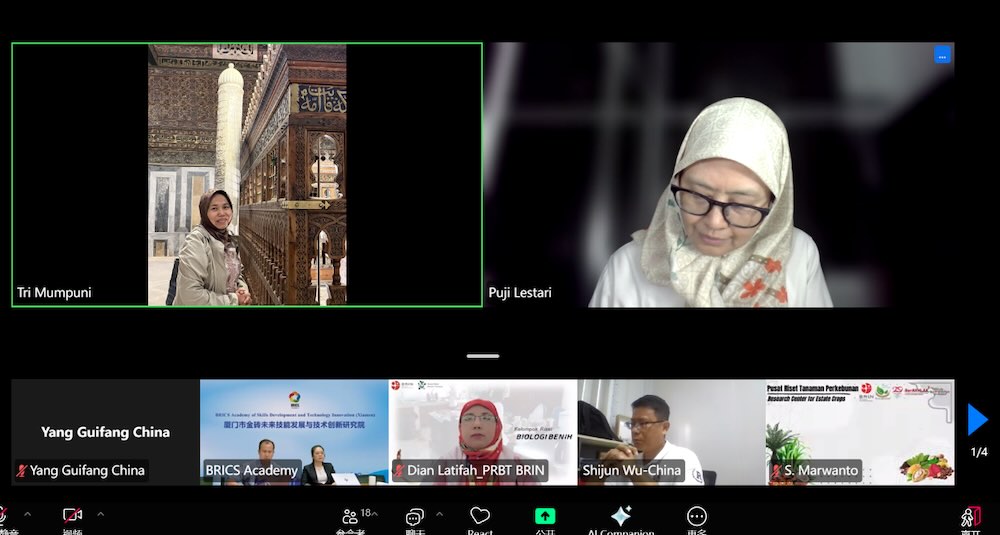Click the divider handle above thumbnail strip
1000x535 pixels.
pyautogui.click(x=483, y=356)
